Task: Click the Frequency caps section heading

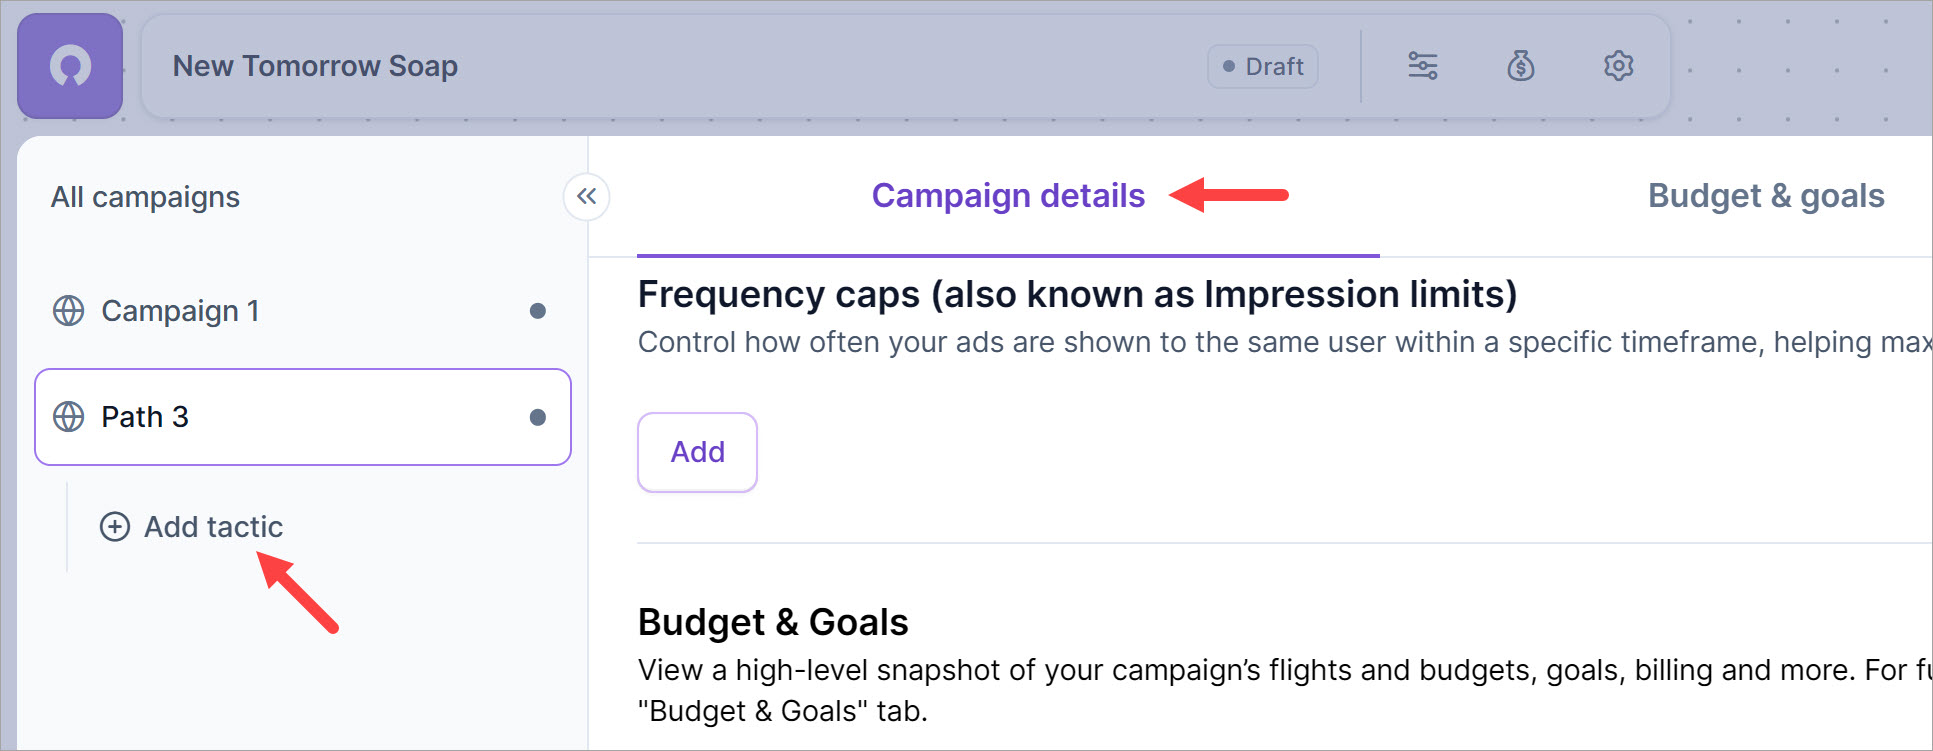Action: [1077, 295]
